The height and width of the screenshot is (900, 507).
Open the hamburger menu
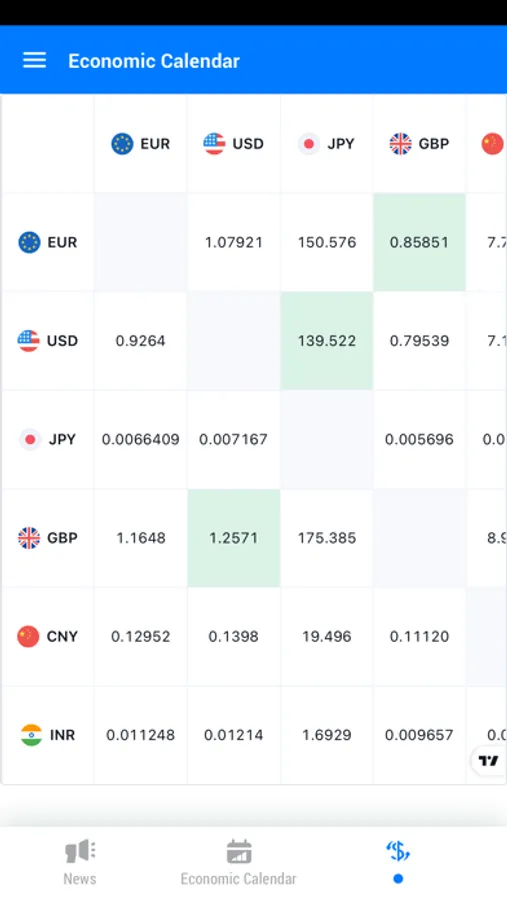click(34, 60)
